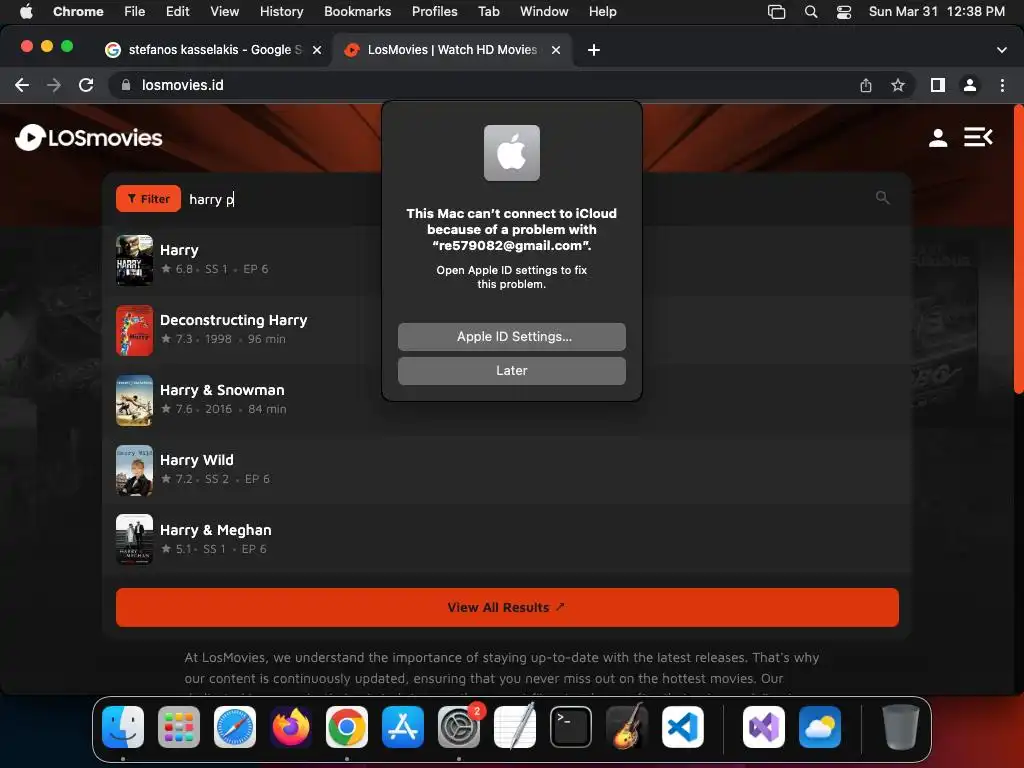1024x768 pixels.
Task: Open the Bookmarks menu
Action: tap(357, 12)
